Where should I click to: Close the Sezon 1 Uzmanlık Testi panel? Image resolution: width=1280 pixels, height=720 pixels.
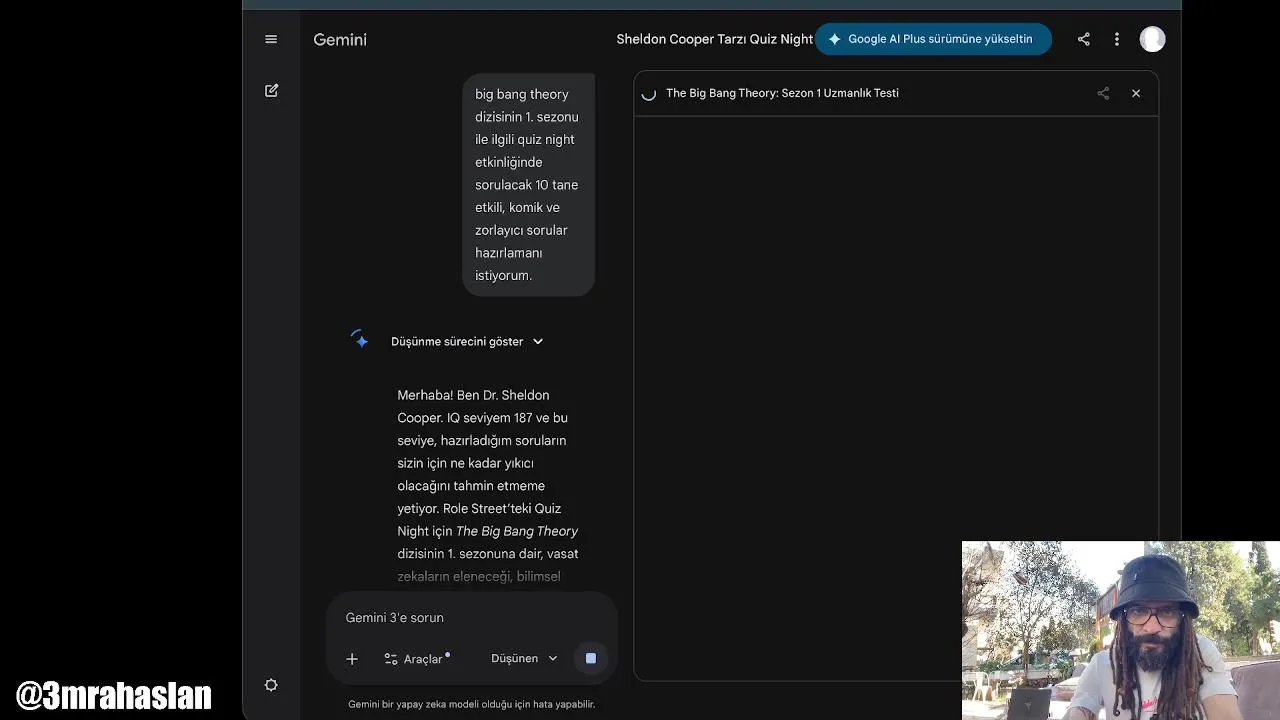pyautogui.click(x=1136, y=93)
